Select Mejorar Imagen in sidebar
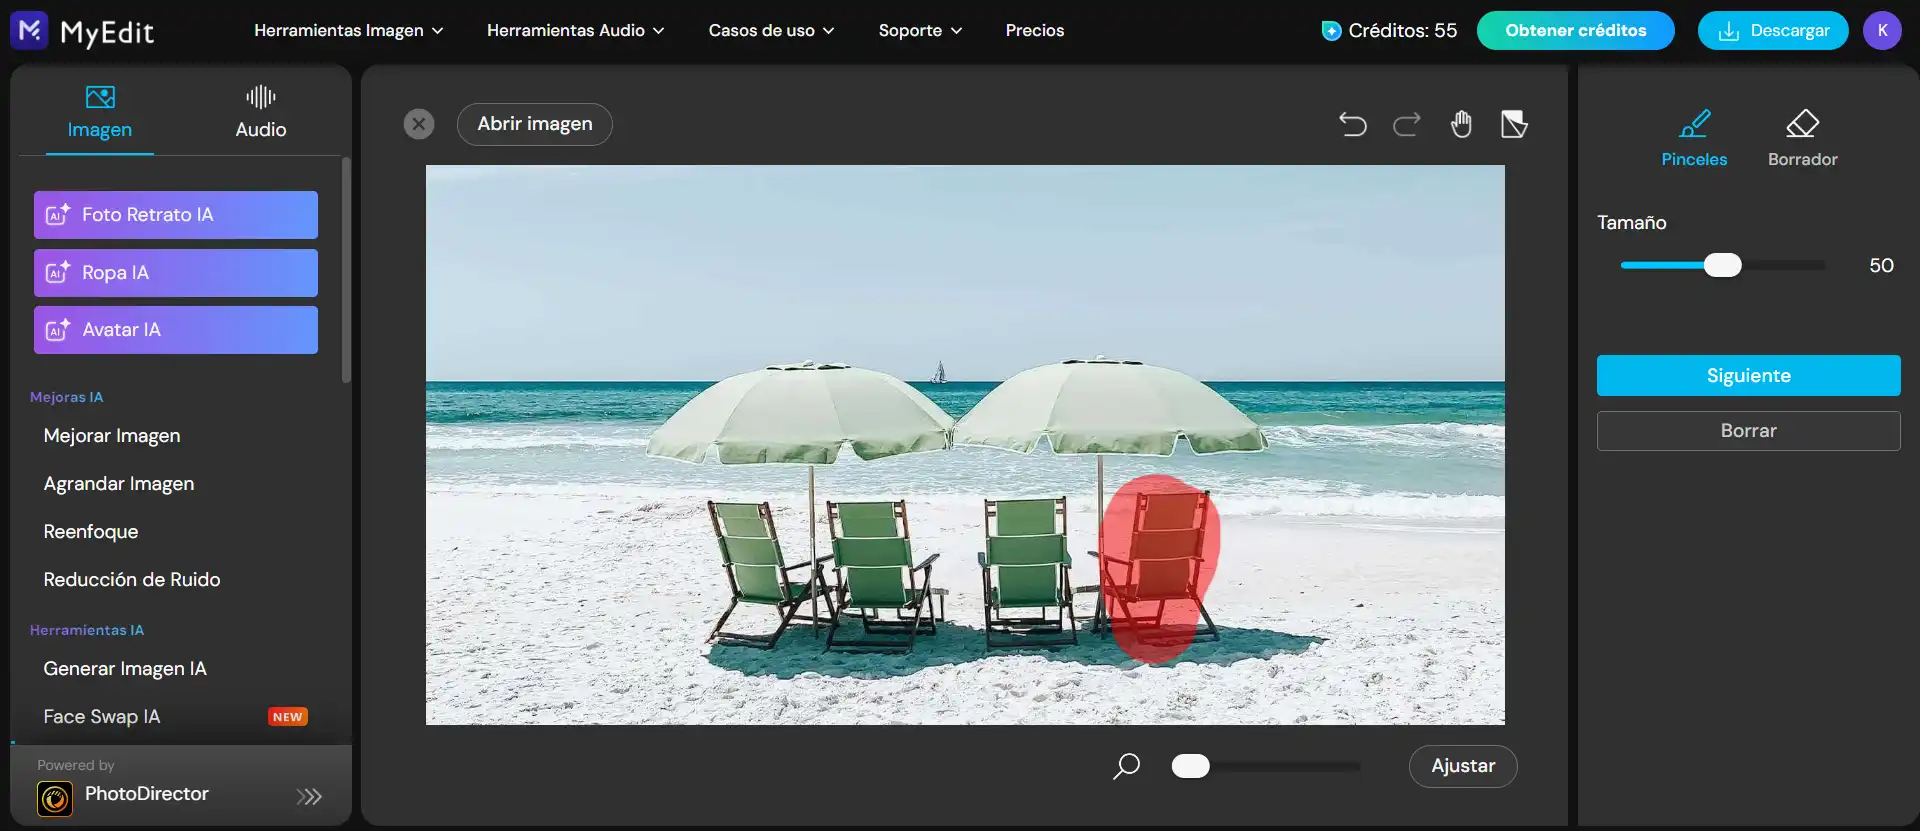 coord(112,436)
